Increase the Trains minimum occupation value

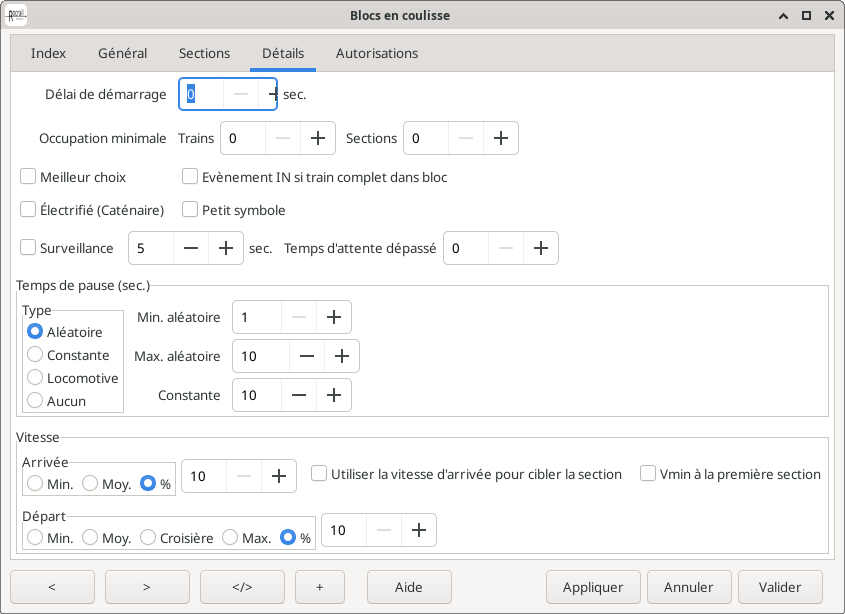click(x=318, y=139)
